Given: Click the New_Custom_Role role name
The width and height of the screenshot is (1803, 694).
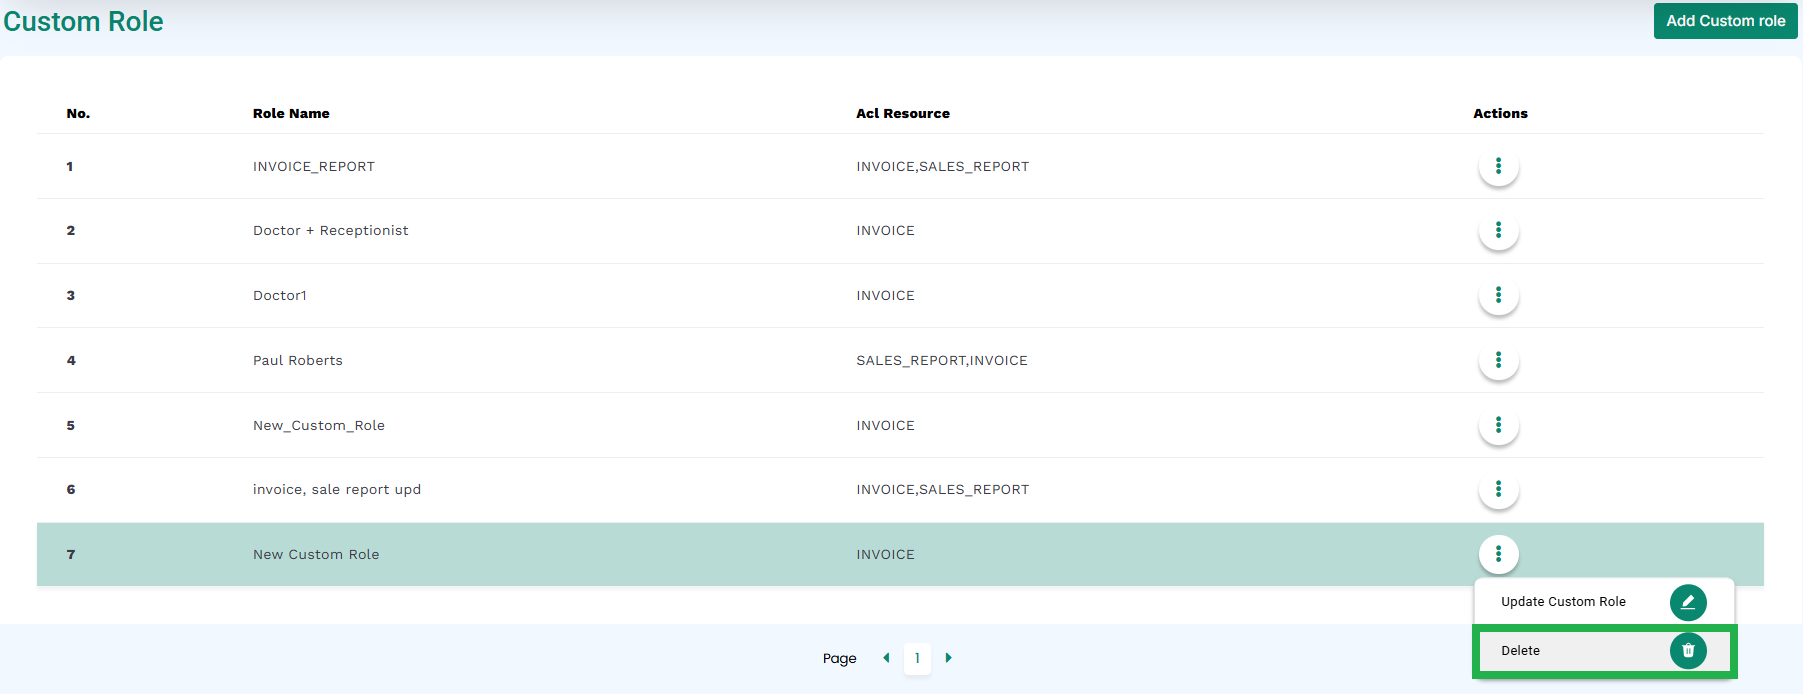Looking at the screenshot, I should click(319, 426).
